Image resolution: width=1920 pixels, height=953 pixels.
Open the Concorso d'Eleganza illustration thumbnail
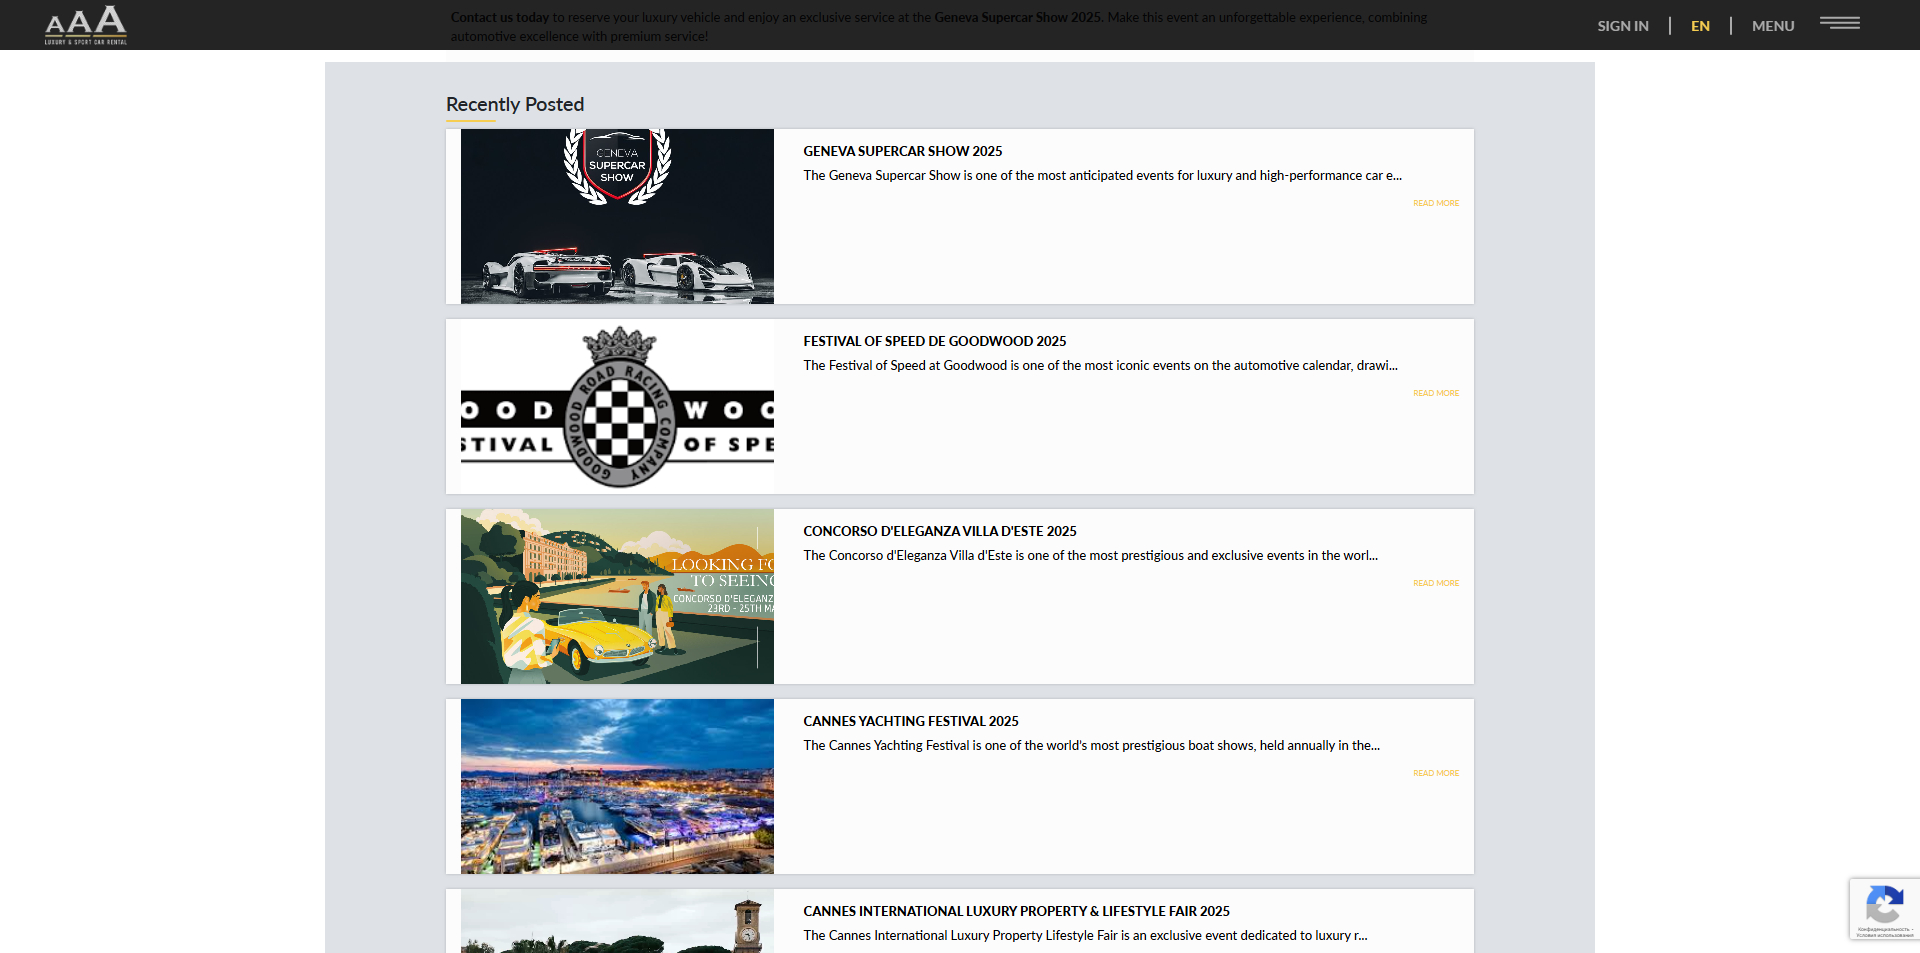pos(617,596)
